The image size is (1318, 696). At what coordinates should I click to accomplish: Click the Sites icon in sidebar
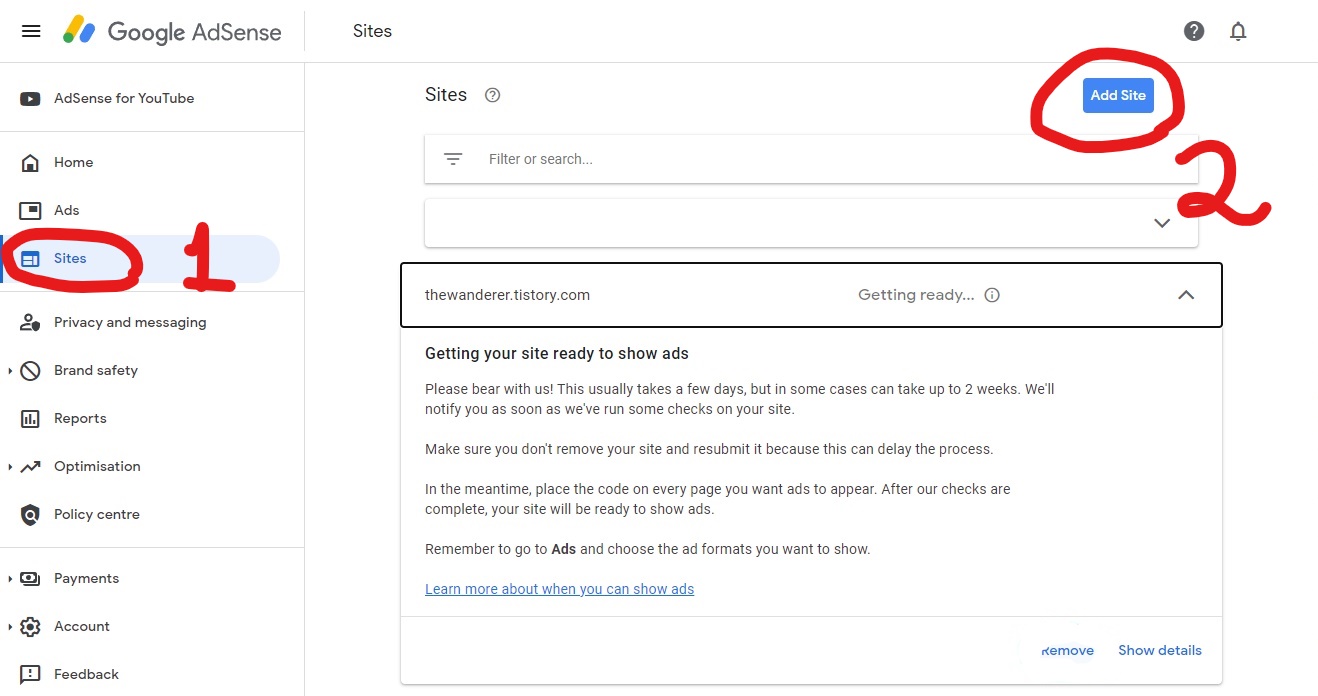tap(31, 259)
